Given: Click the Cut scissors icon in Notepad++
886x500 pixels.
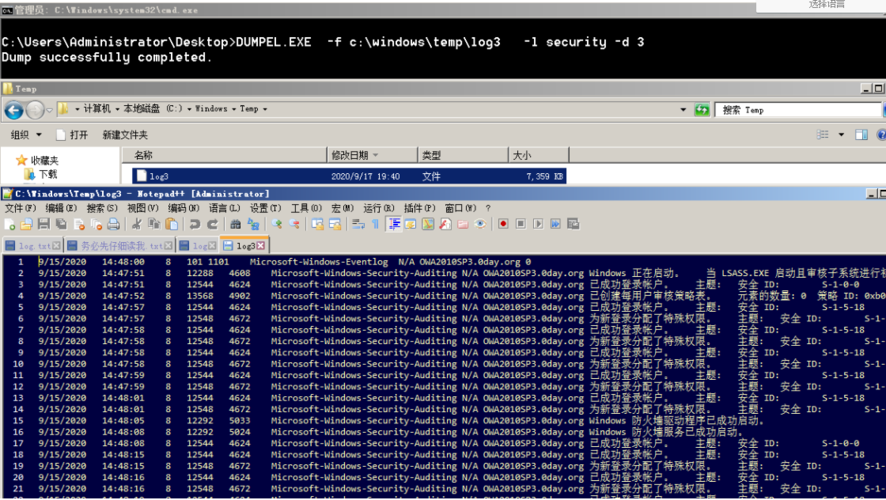Looking at the screenshot, I should pyautogui.click(x=136, y=224).
